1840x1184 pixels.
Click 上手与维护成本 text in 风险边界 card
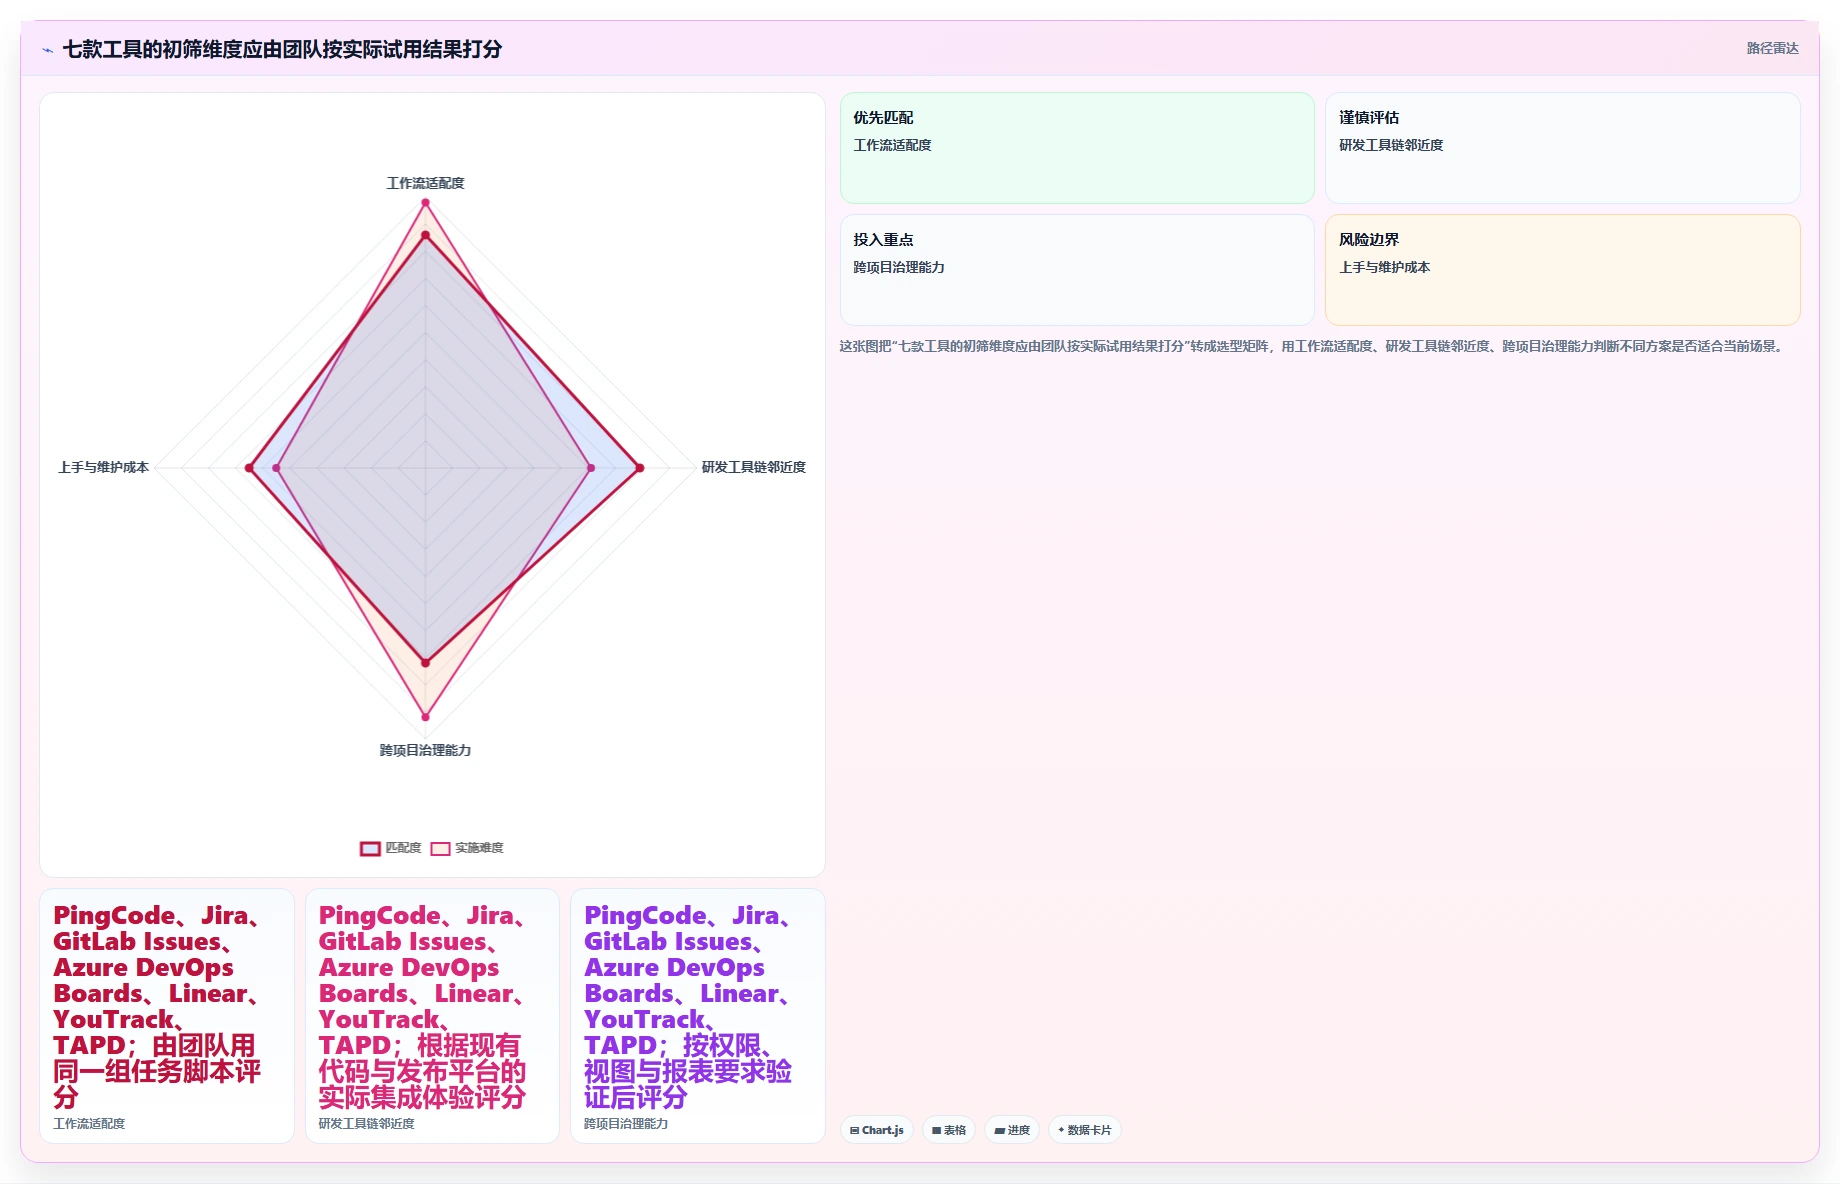pyautogui.click(x=1384, y=267)
